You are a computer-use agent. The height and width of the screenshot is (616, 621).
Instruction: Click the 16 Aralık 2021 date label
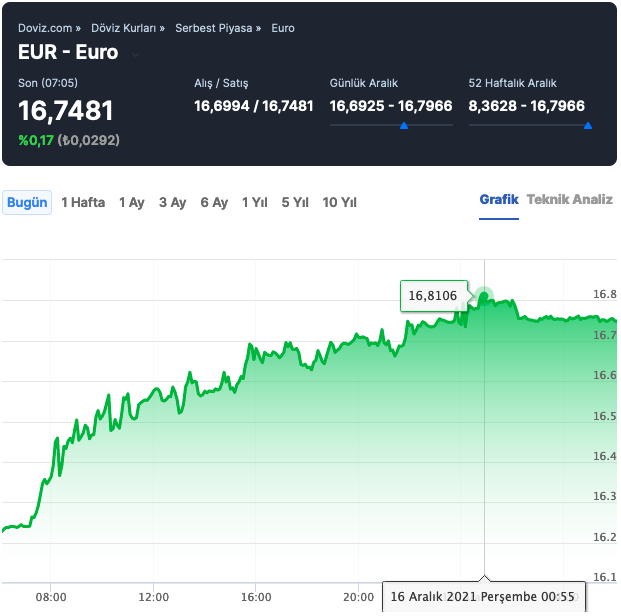[482, 597]
